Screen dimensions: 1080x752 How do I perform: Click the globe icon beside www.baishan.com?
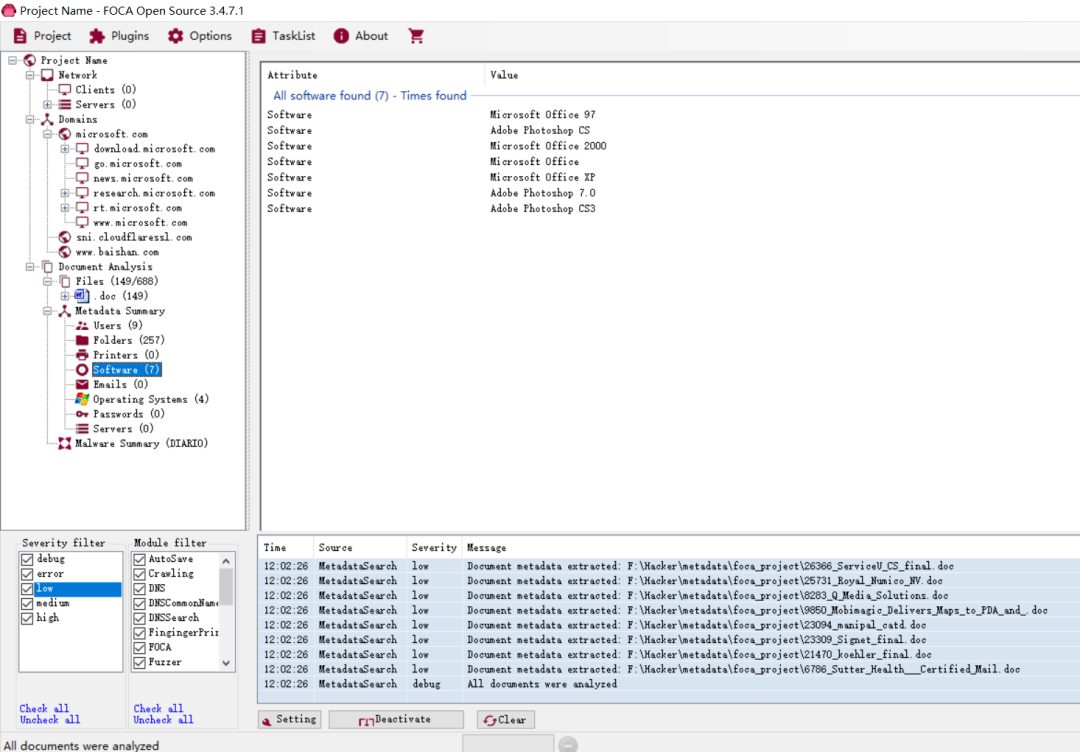(65, 252)
